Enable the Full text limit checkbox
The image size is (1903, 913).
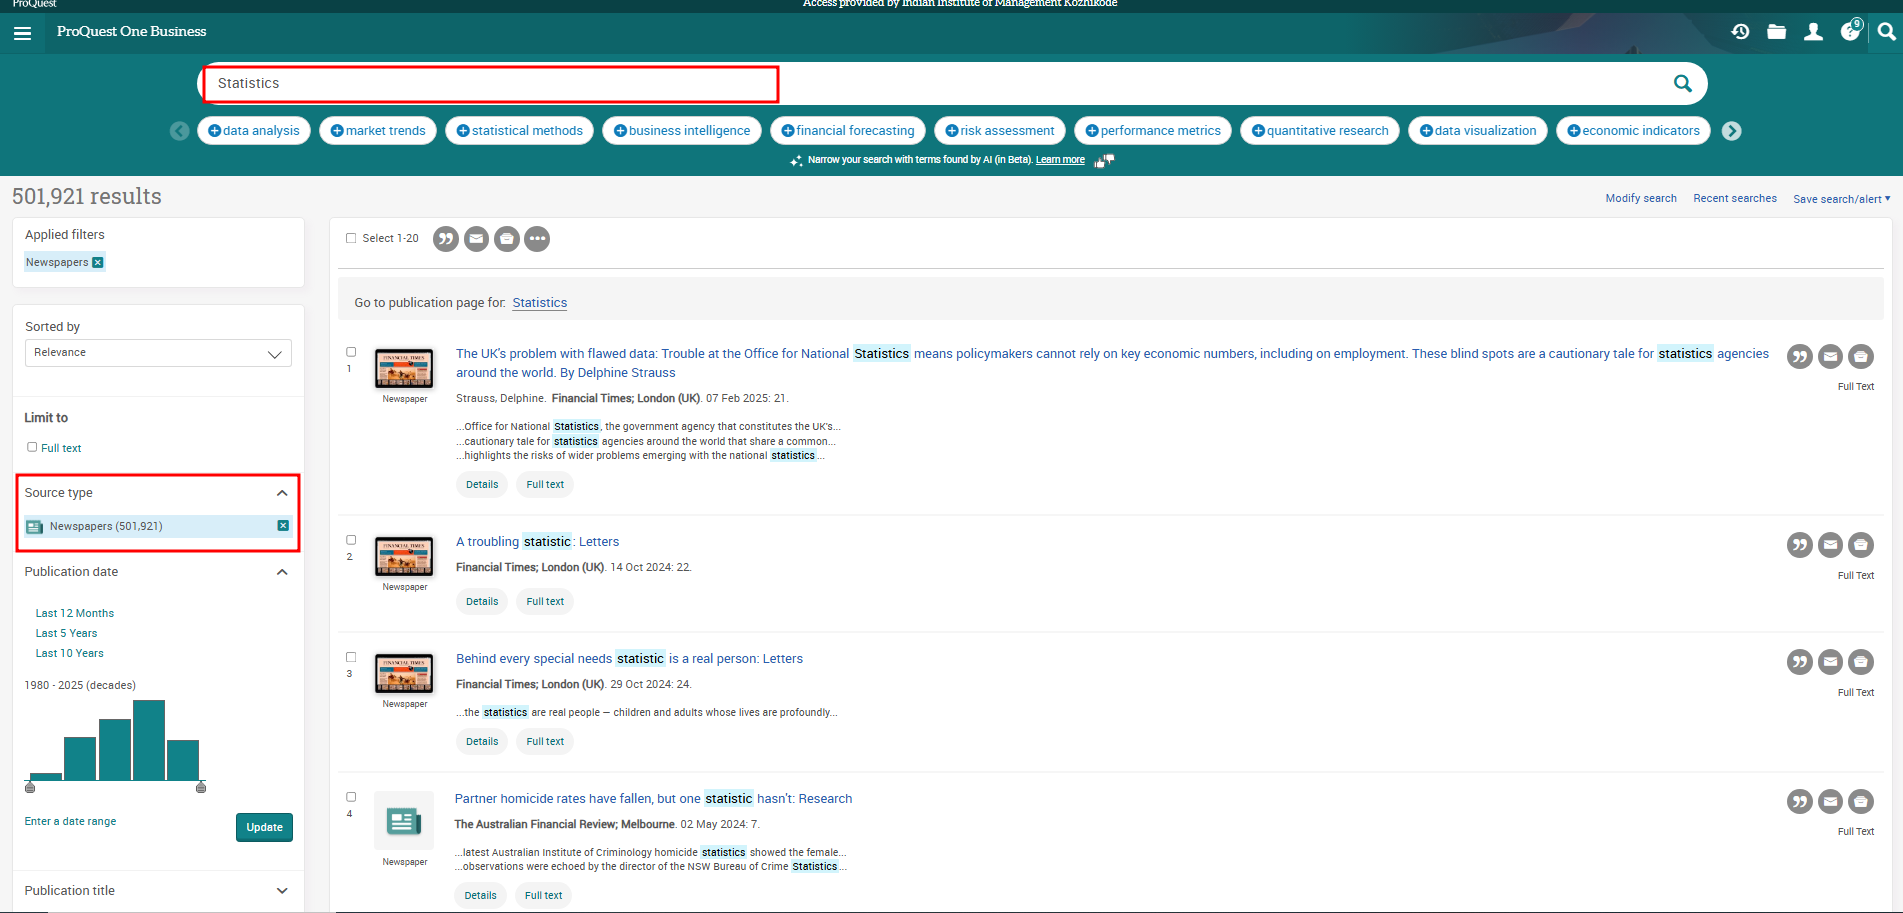(32, 448)
